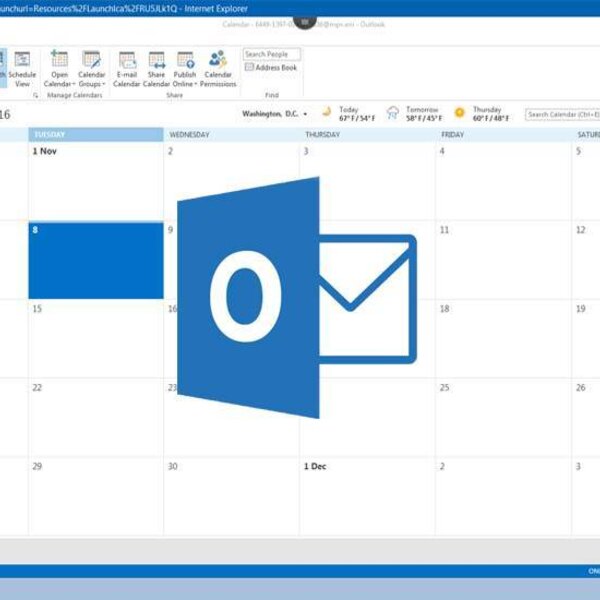600x600 pixels.
Task: Select day 25 in the calendar
Action: 503,418
